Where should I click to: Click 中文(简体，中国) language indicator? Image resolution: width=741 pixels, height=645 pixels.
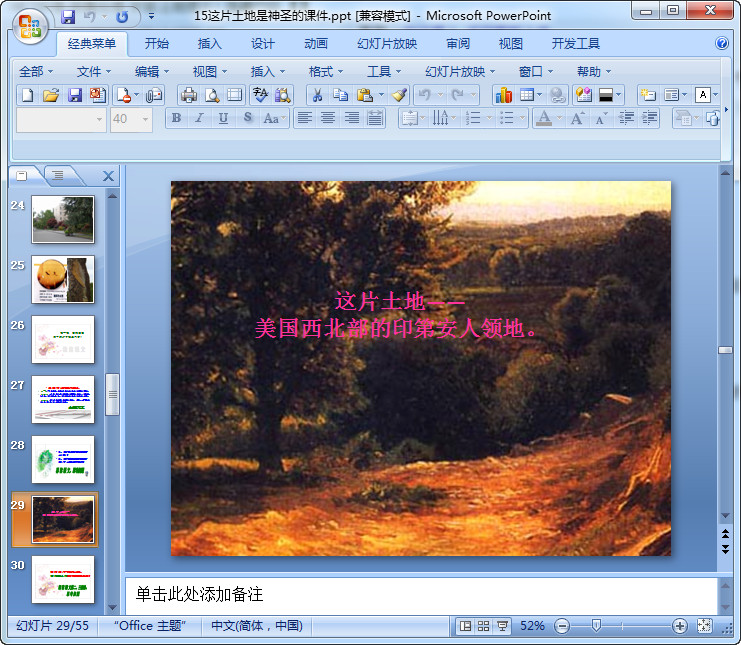[257, 626]
